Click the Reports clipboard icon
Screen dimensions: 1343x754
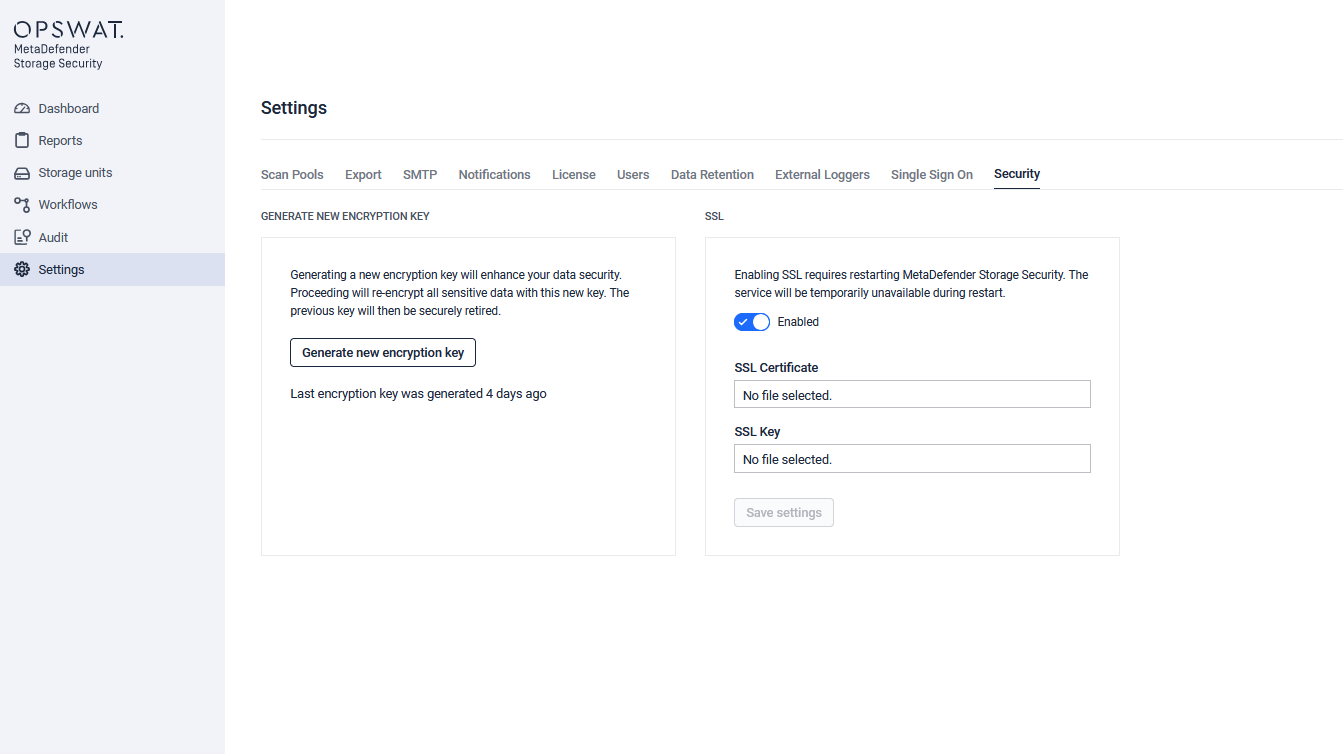pyautogui.click(x=22, y=140)
